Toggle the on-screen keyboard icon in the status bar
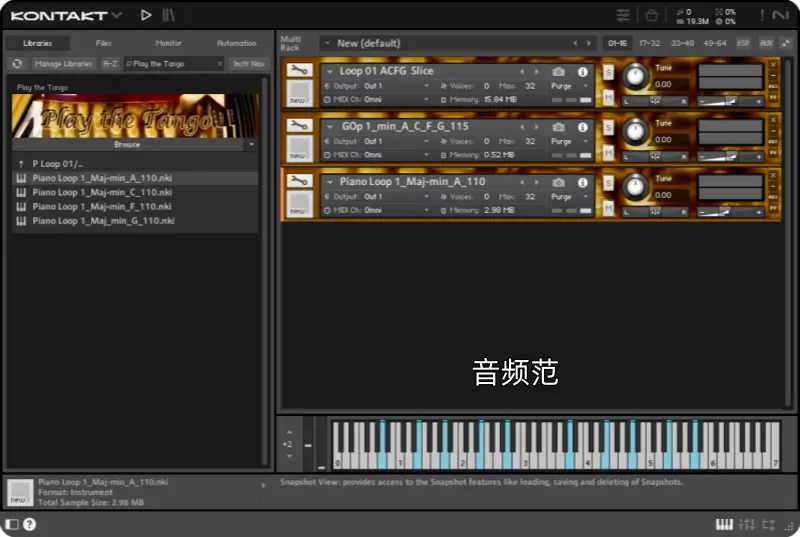Screen dimensions: 800x537 tap(724, 525)
